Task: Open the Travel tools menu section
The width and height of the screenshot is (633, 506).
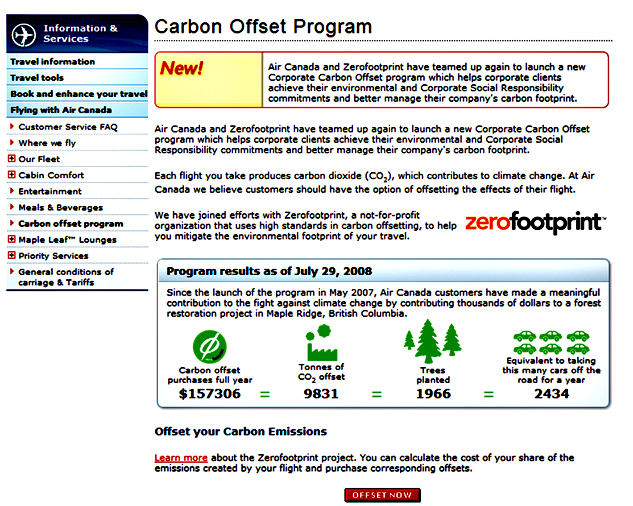Action: [x=77, y=78]
